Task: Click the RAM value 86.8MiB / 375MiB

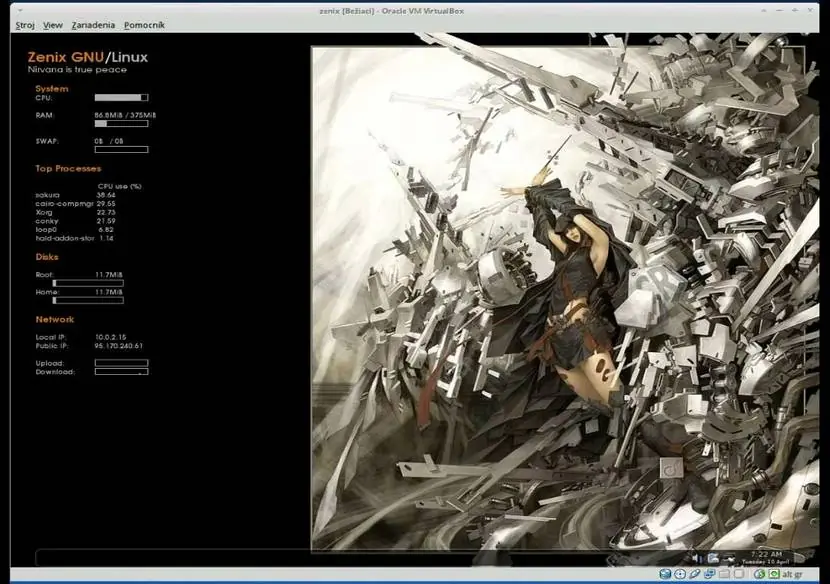Action: (x=125, y=115)
